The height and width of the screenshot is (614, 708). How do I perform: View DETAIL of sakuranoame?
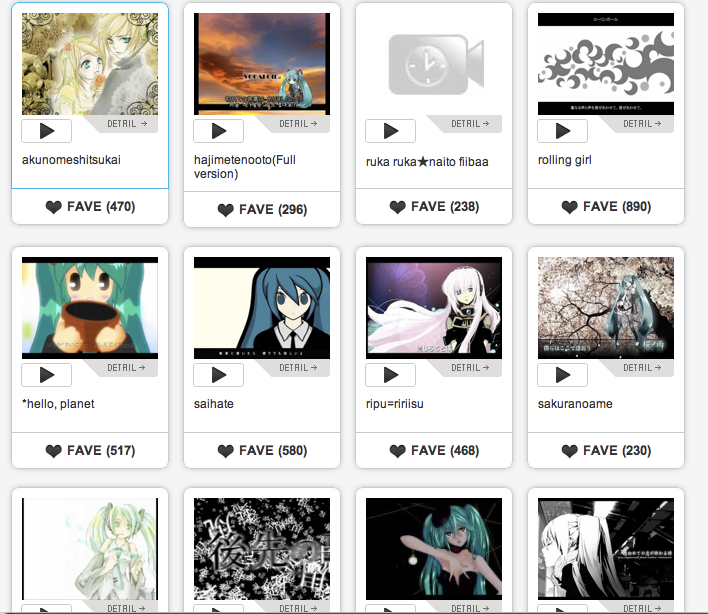pos(642,368)
